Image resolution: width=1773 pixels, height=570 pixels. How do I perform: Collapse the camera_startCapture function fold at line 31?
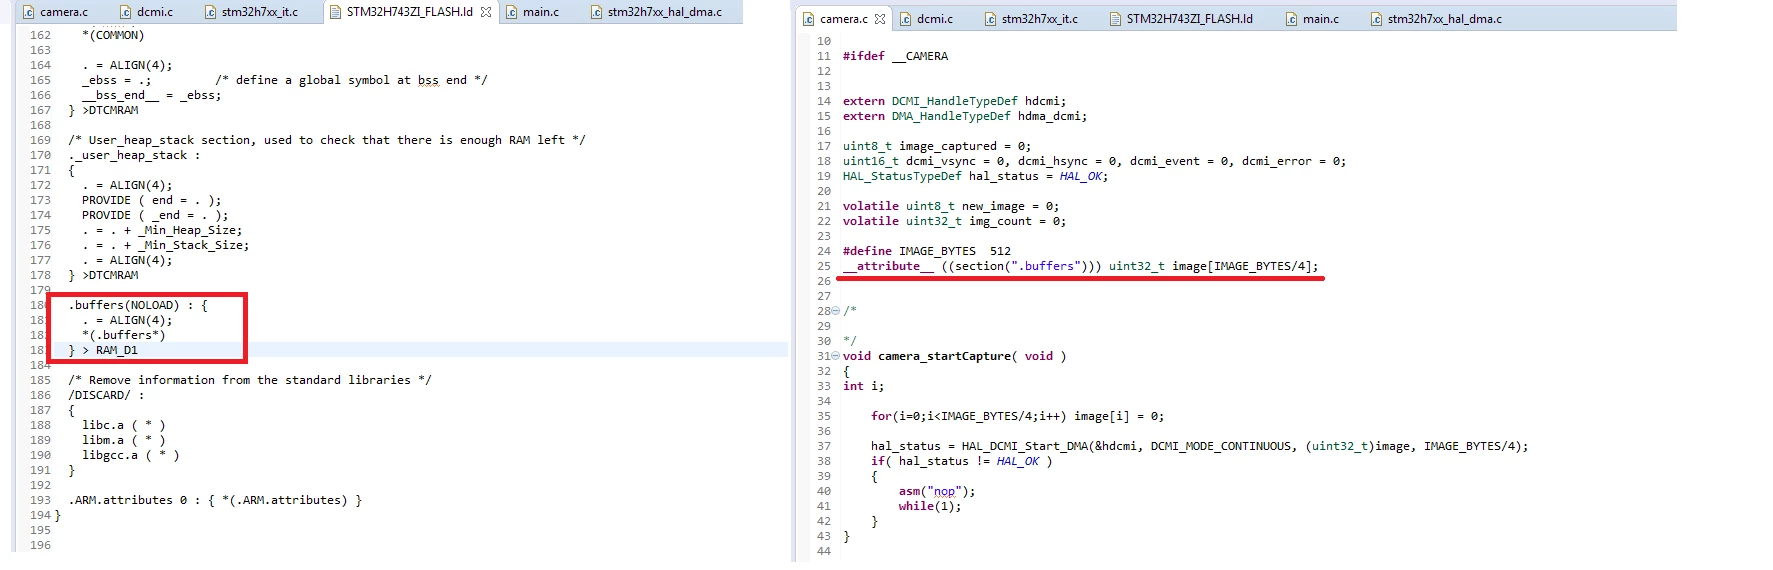pos(836,356)
